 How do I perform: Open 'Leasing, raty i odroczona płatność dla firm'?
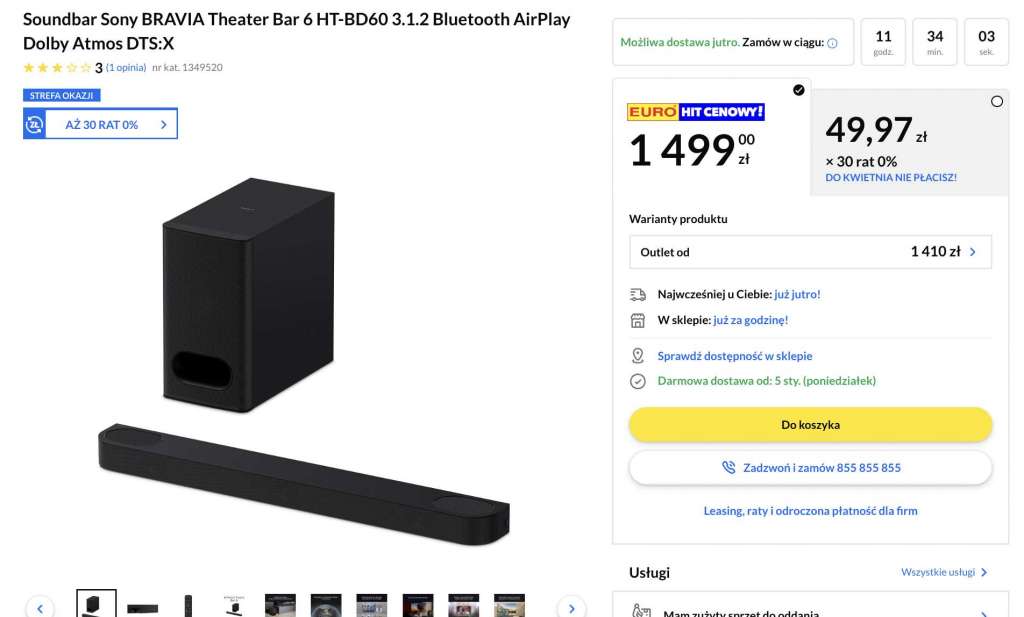point(810,511)
